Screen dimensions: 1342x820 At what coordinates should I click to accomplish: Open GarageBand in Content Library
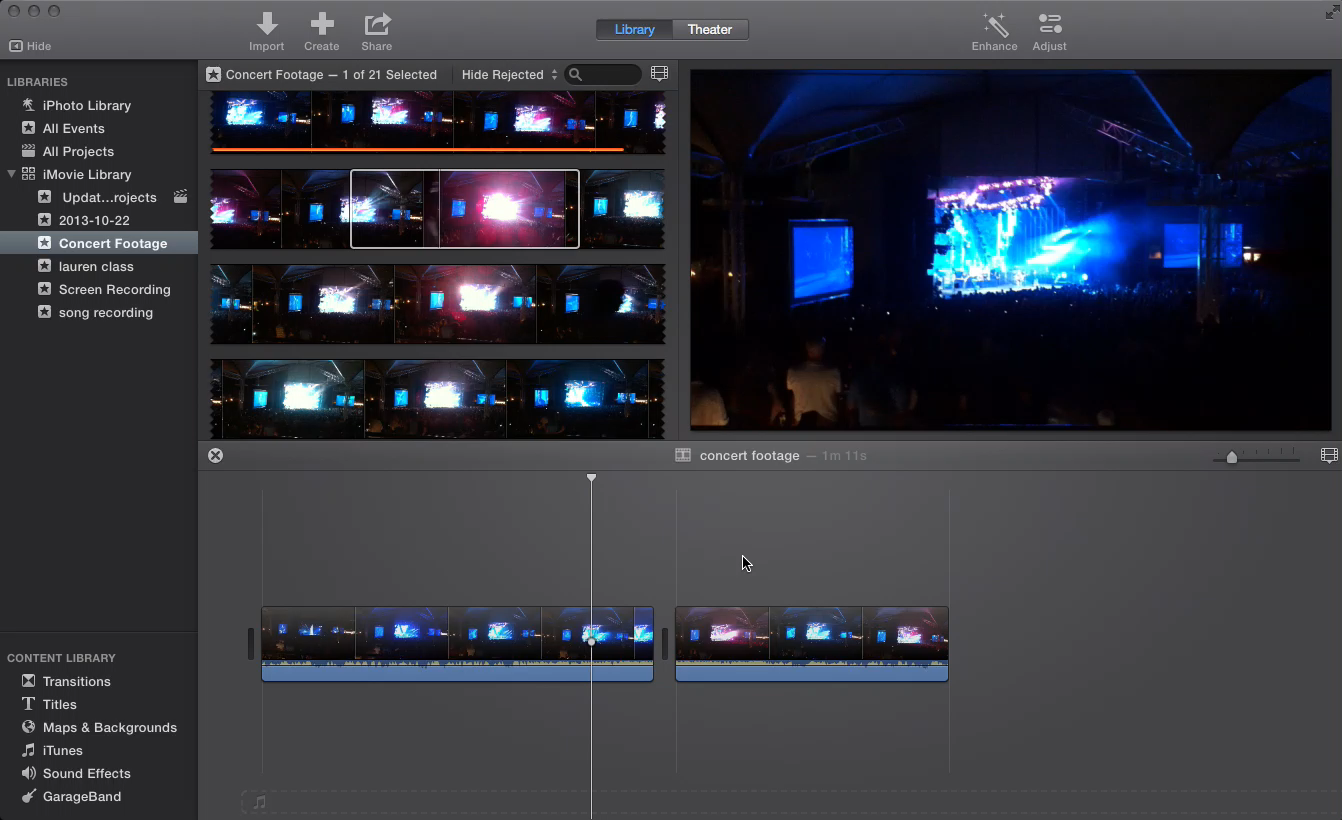click(82, 796)
